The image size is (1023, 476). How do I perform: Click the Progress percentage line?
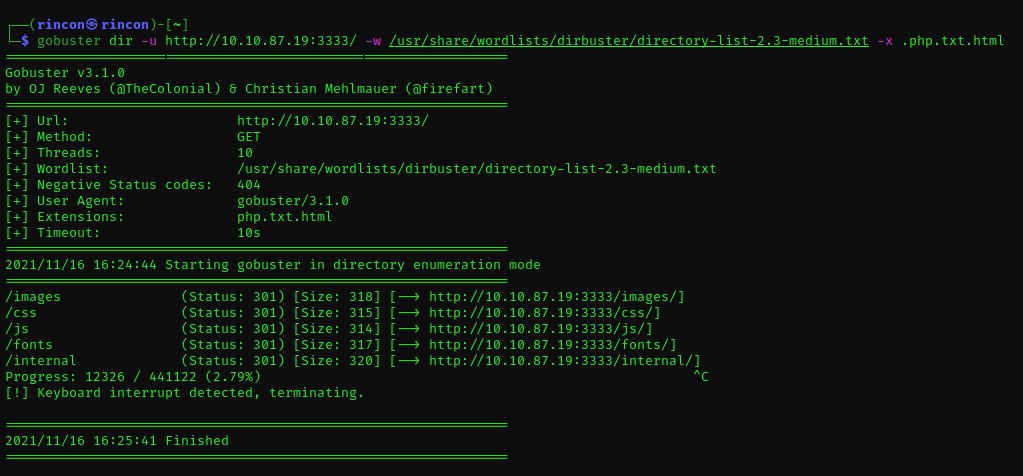coord(133,376)
